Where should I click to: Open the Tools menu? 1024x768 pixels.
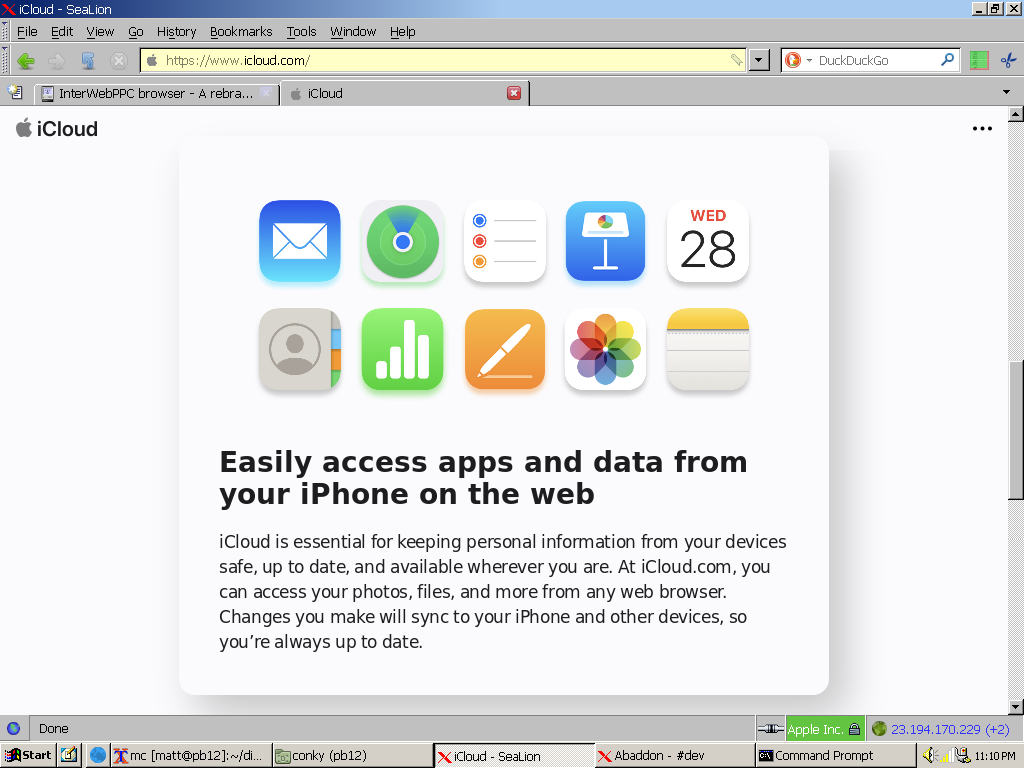pyautogui.click(x=302, y=31)
